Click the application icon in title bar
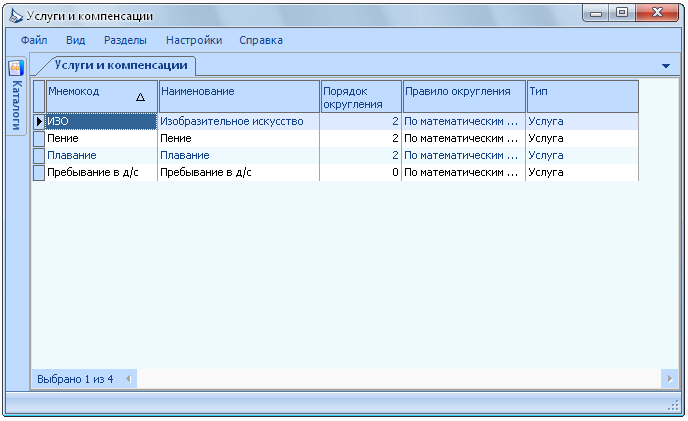 click(x=16, y=16)
